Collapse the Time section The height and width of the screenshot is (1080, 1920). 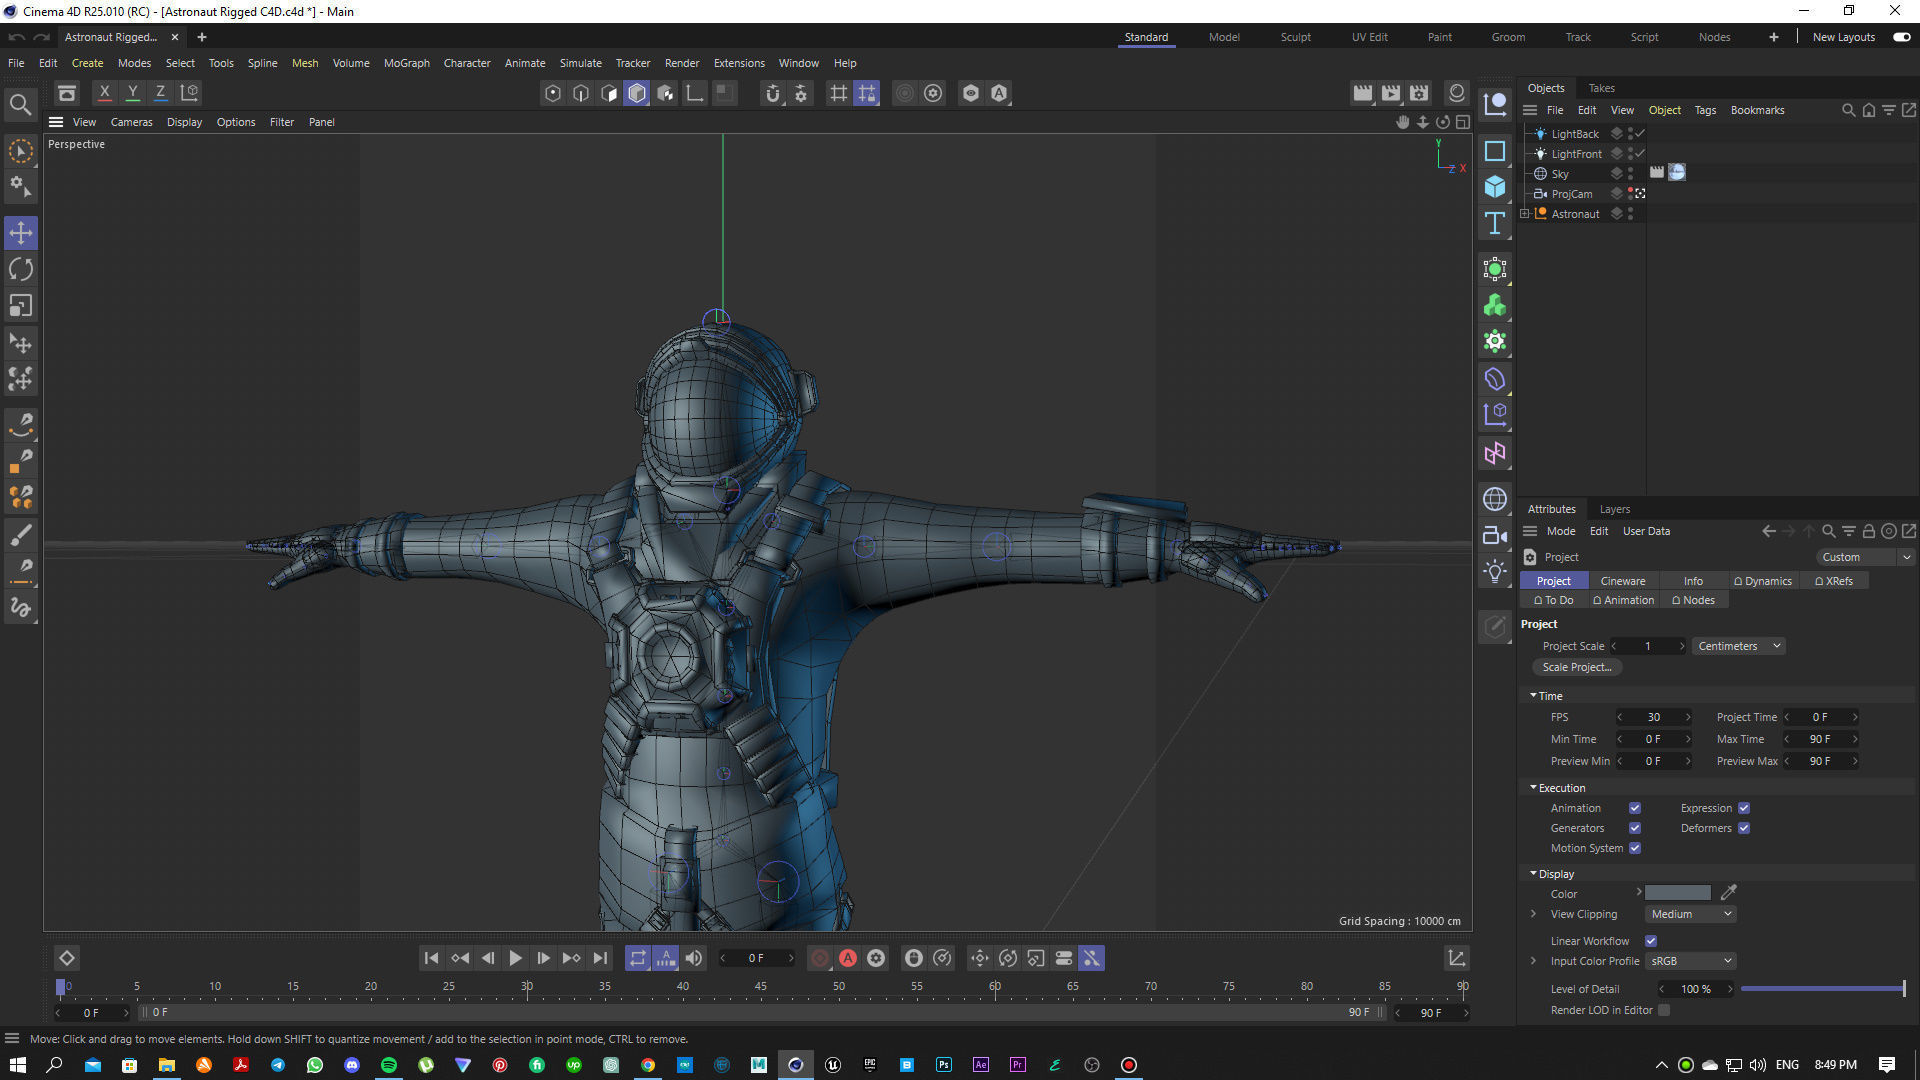click(x=1533, y=695)
